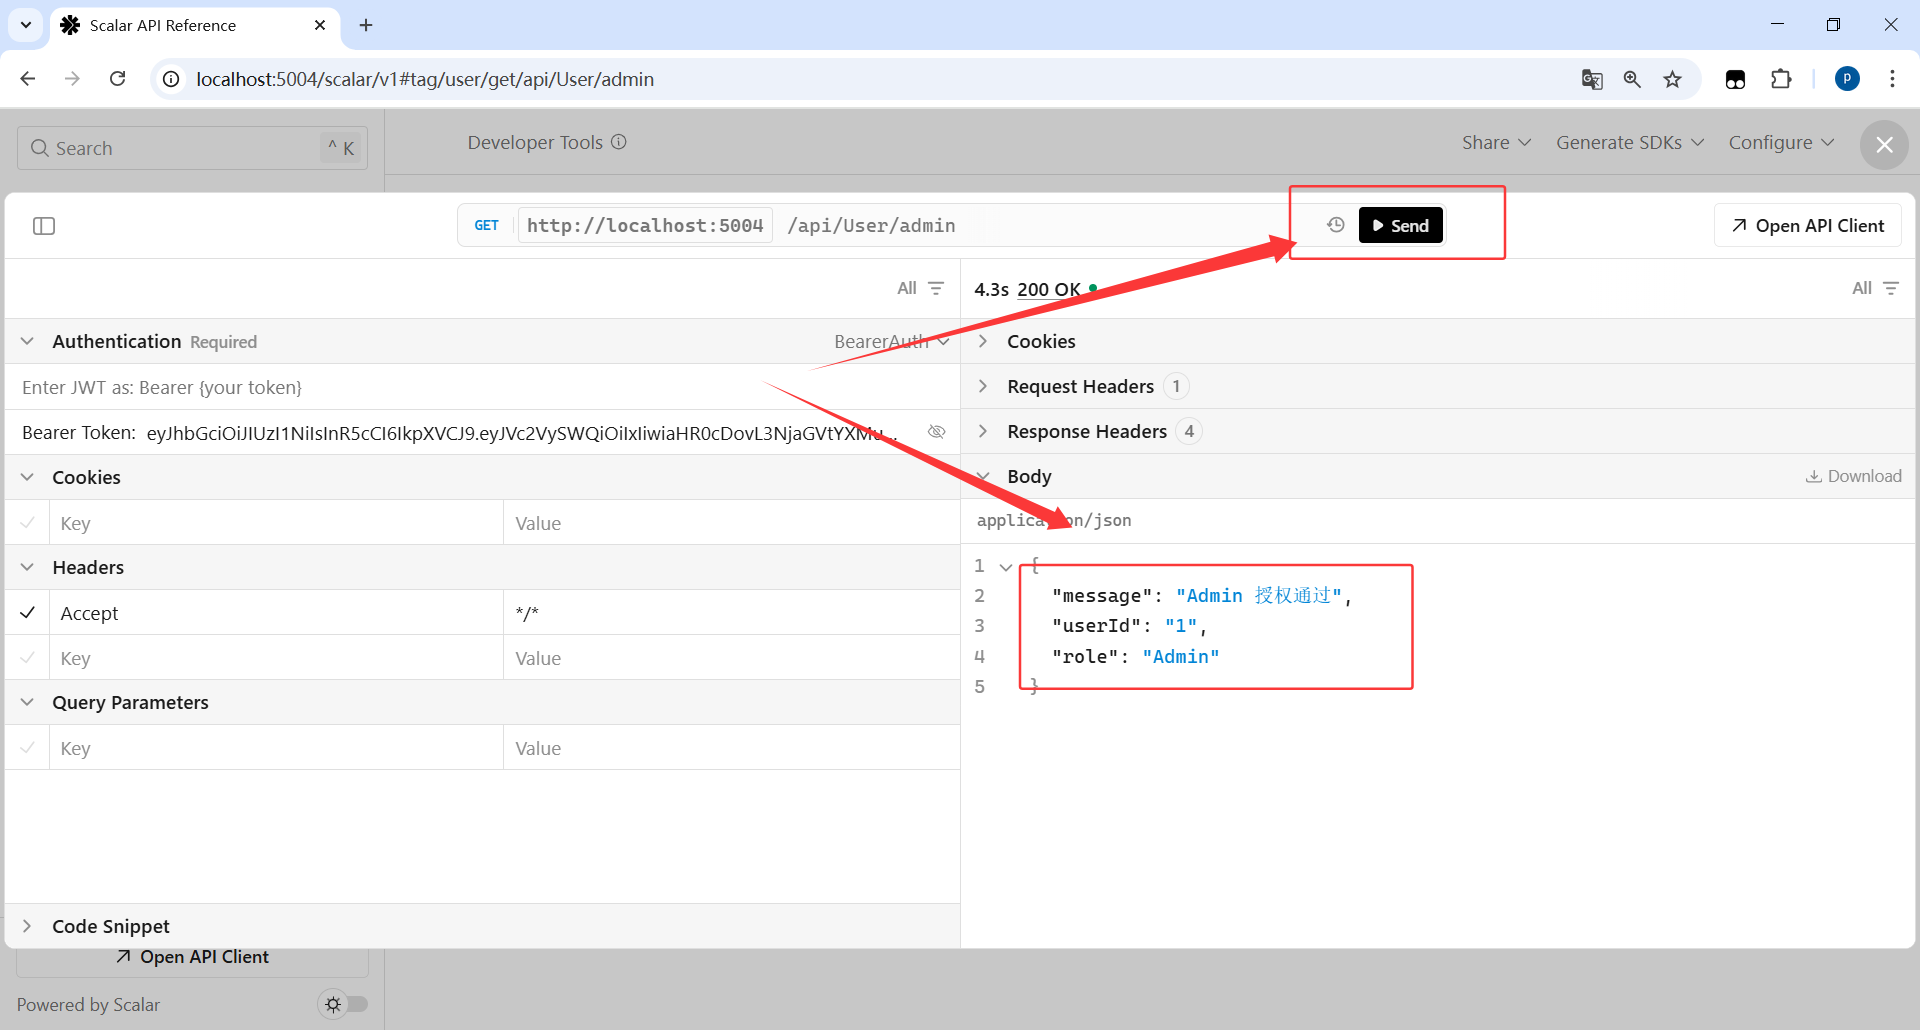Image resolution: width=1920 pixels, height=1030 pixels.
Task: Collapse the Headers section
Action: pos(27,567)
